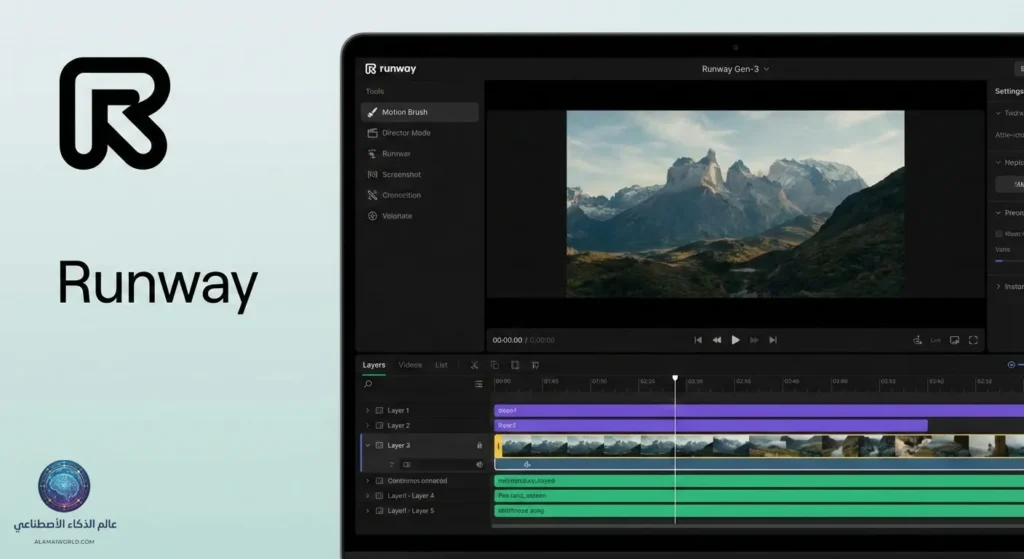1024x559 pixels.
Task: Mute Layer 3 audio track
Action: (479, 464)
